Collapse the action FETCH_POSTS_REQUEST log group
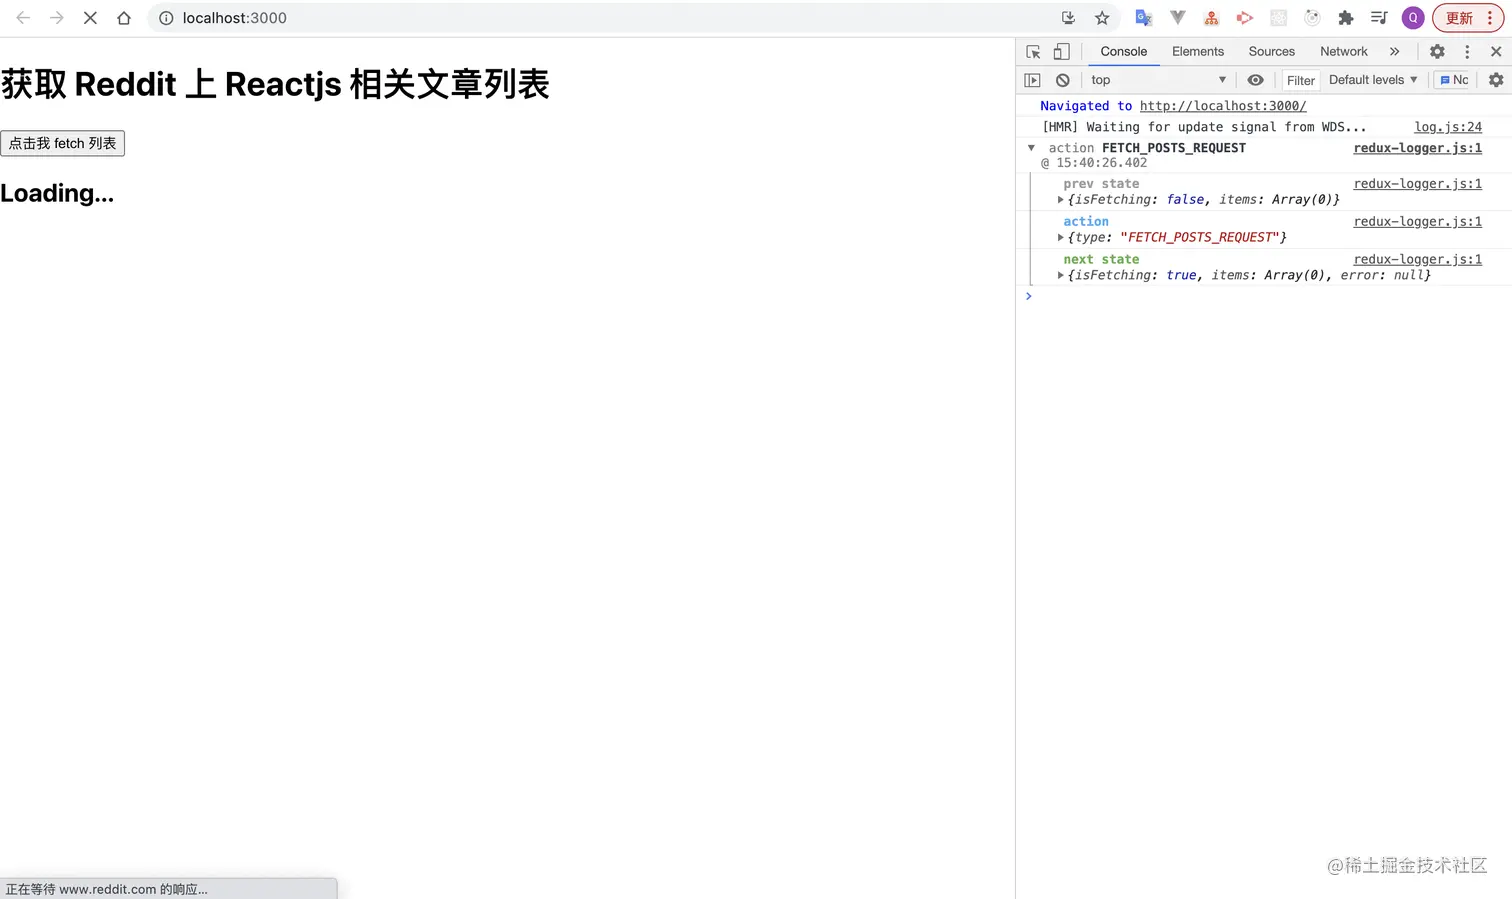The width and height of the screenshot is (1512, 899). point(1031,148)
